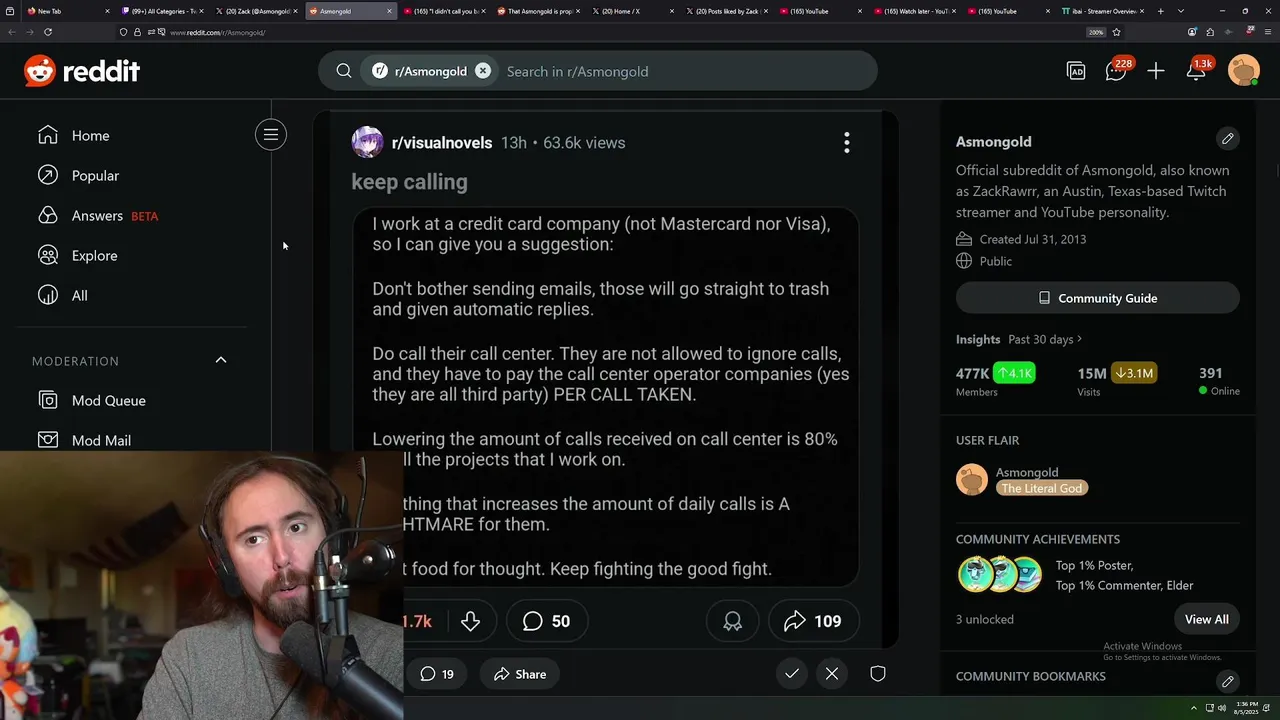Viewport: 1280px width, 720px height.
Task: Open the three-dot menu on the r/visualnovels post
Action: tap(847, 143)
